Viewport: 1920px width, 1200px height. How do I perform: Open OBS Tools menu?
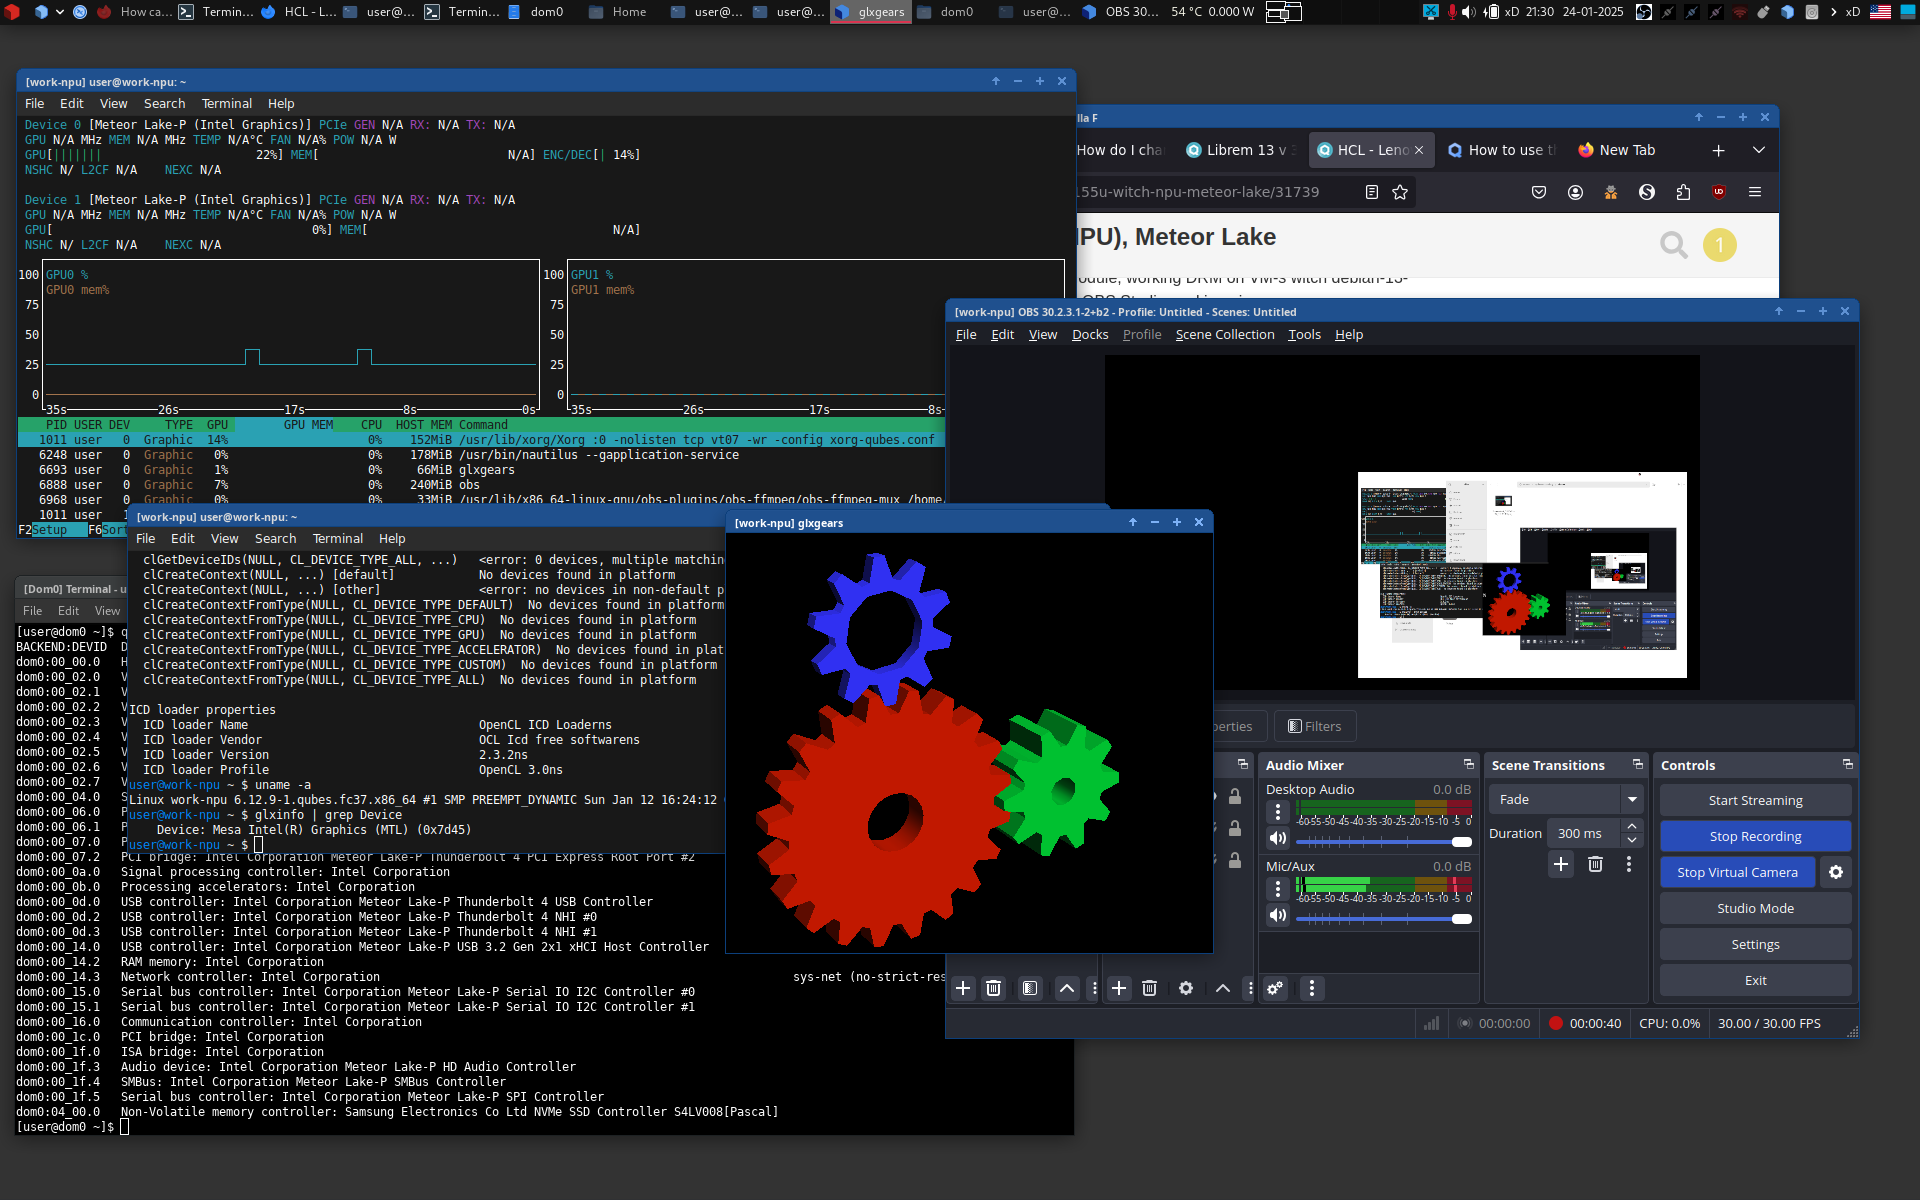pyautogui.click(x=1304, y=335)
